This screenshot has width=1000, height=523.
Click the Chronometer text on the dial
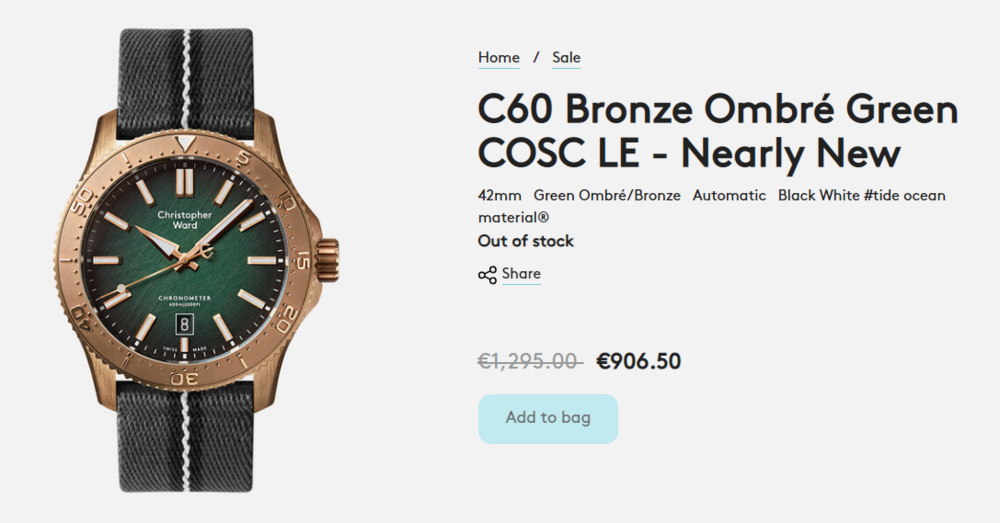coord(185,295)
